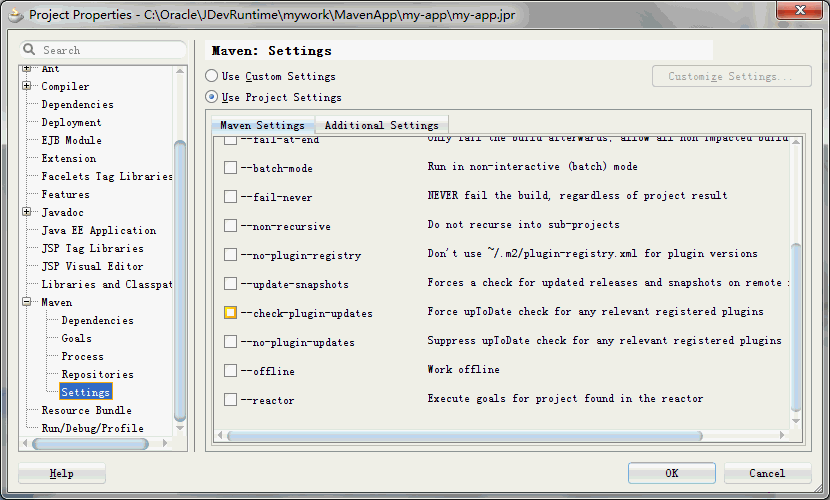Select the Process tree item
The image size is (830, 500).
pyautogui.click(x=82, y=356)
